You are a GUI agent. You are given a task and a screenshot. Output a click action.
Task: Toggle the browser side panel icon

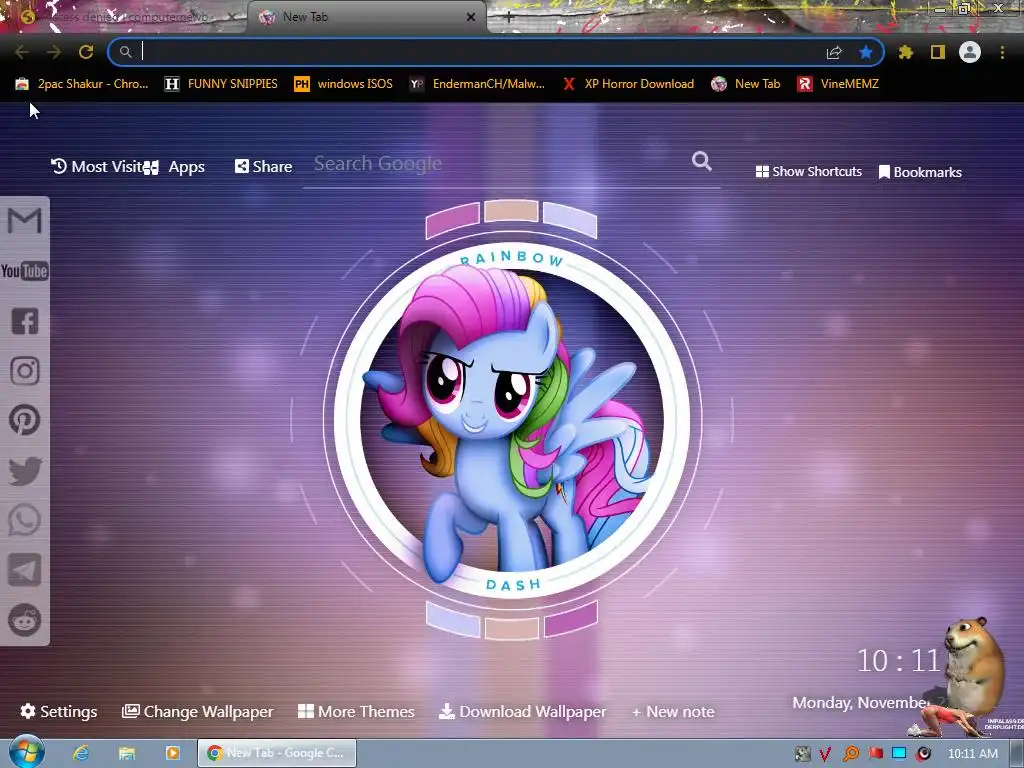[x=938, y=52]
